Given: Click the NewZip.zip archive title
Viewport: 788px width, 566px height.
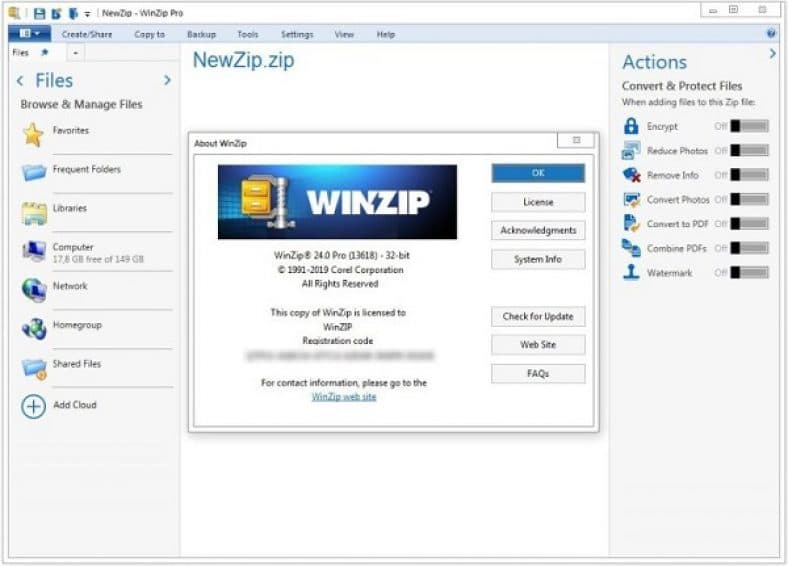Looking at the screenshot, I should (243, 60).
